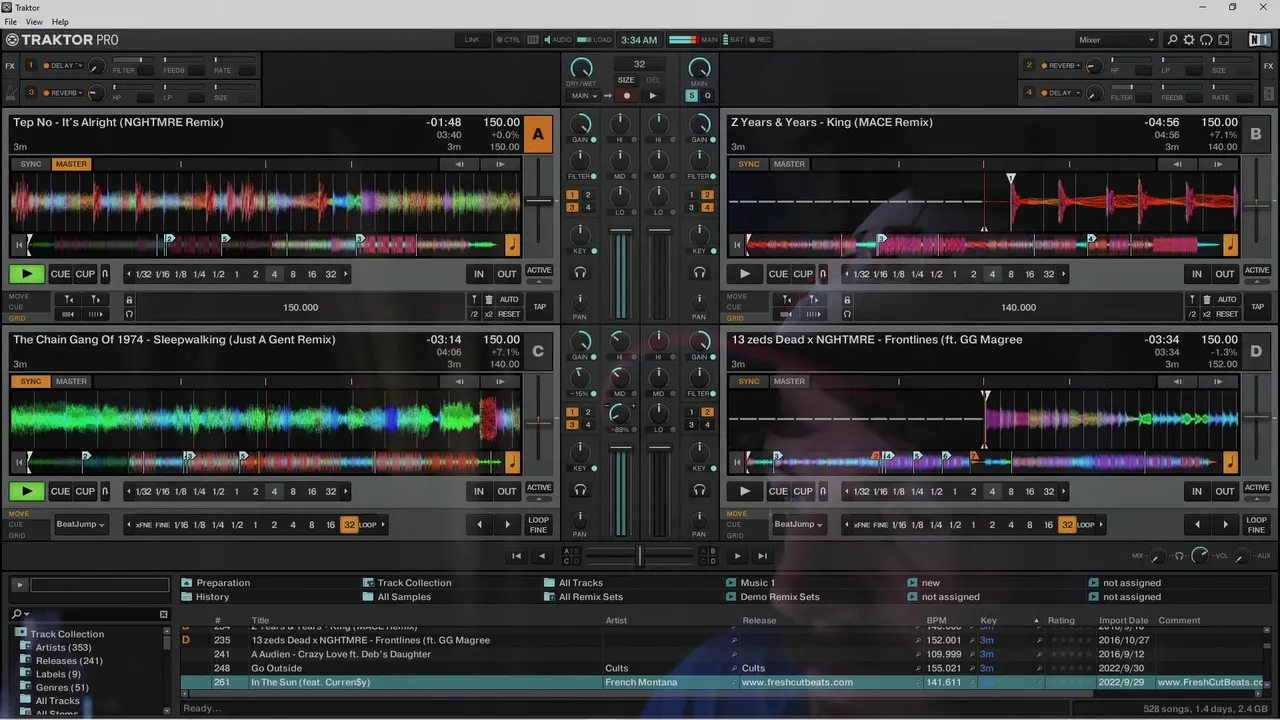1280x720 pixels.
Task: Click the deck C headphone cue button in the mixer
Action: click(x=580, y=489)
